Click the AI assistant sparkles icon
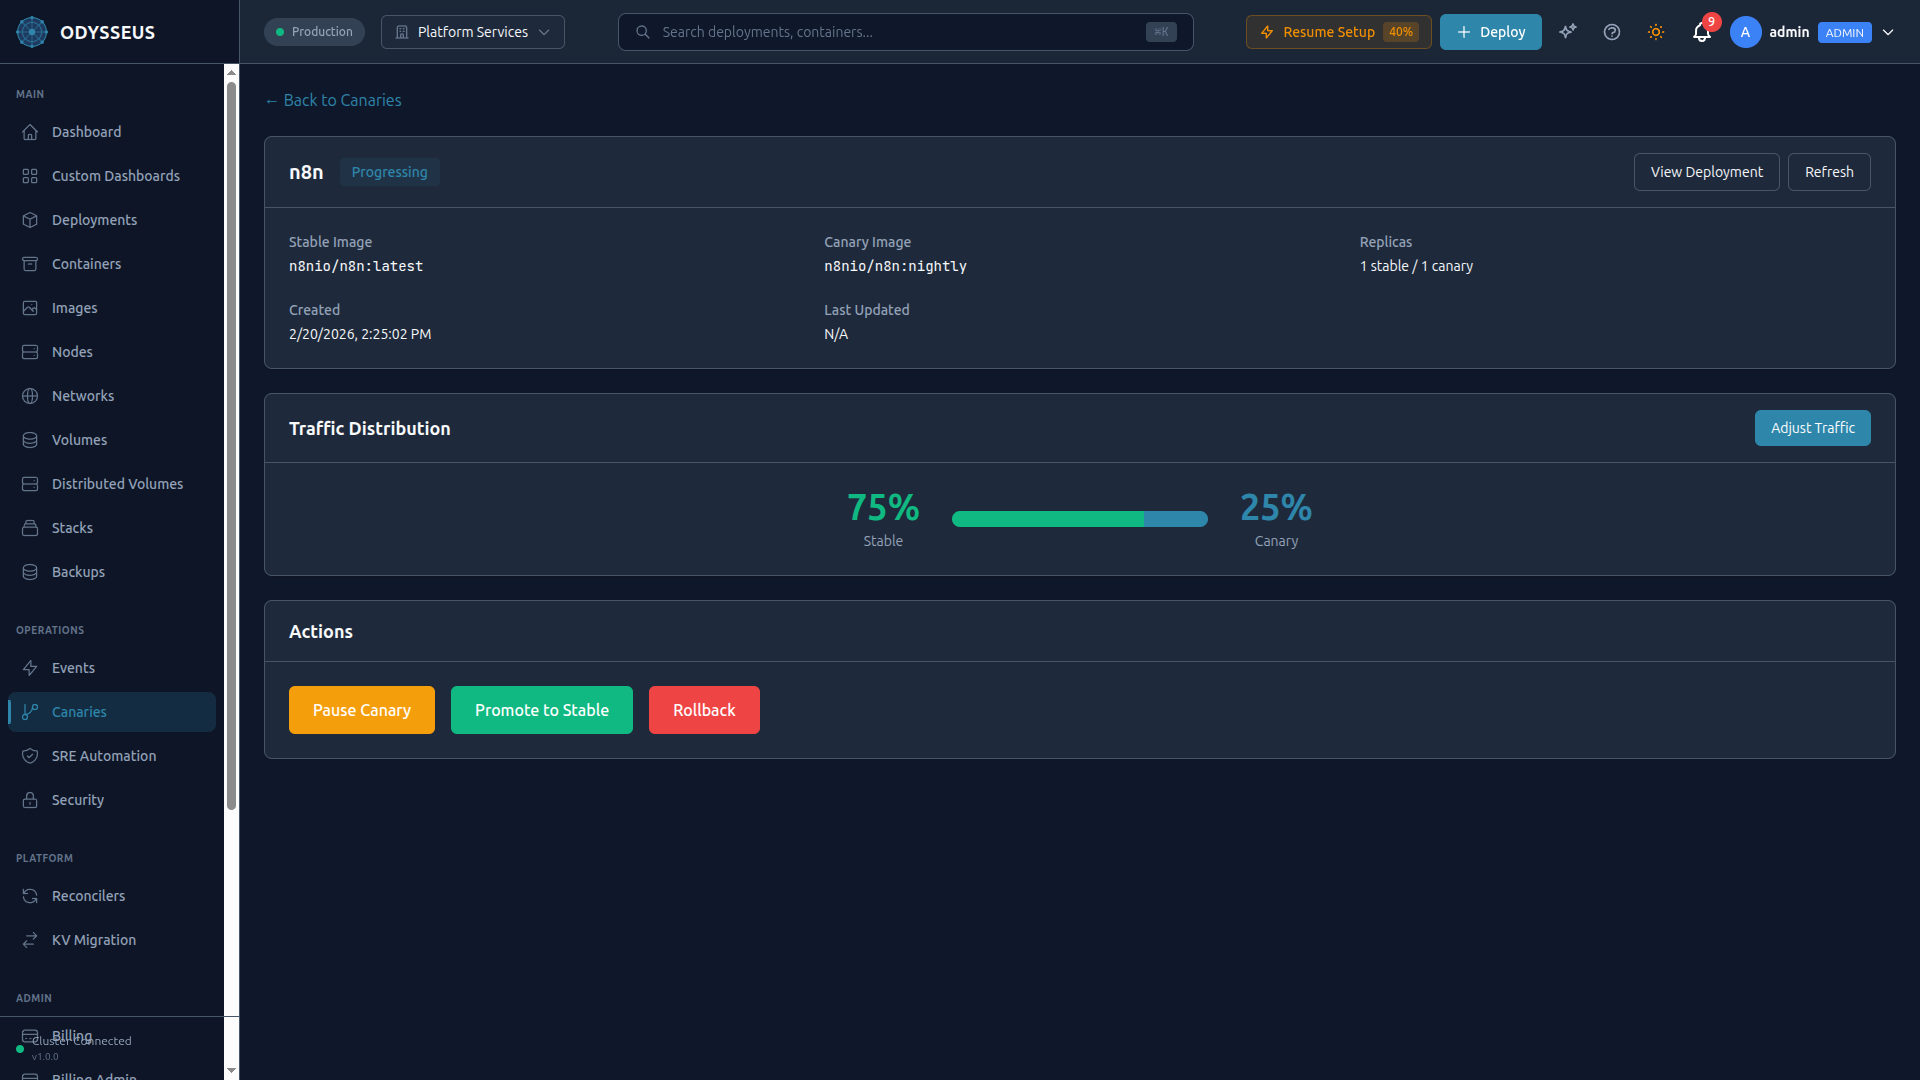Image resolution: width=1920 pixels, height=1080 pixels. click(1567, 32)
